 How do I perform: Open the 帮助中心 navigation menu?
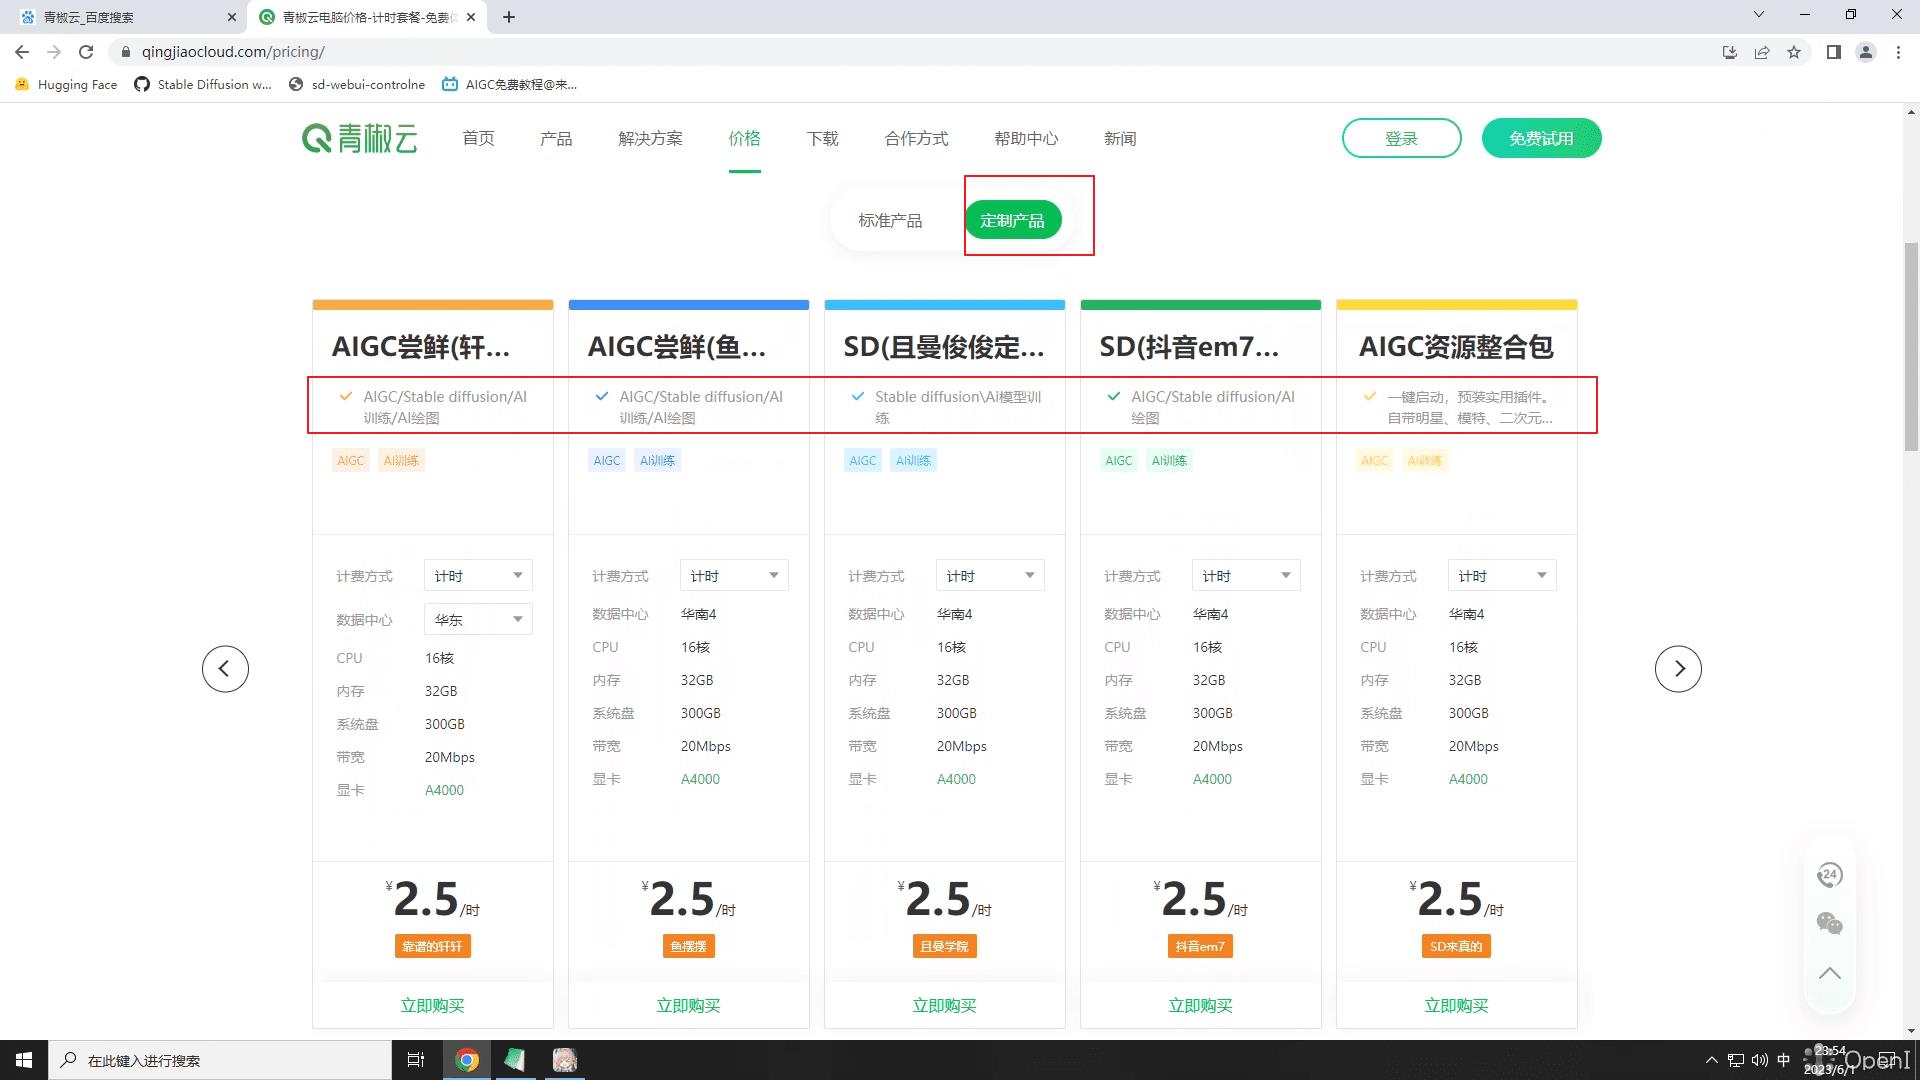[1026, 139]
